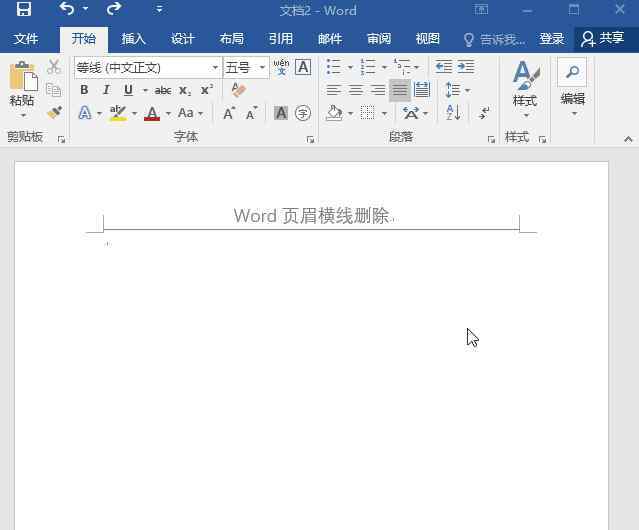Apply multilevel list formatting

403,67
